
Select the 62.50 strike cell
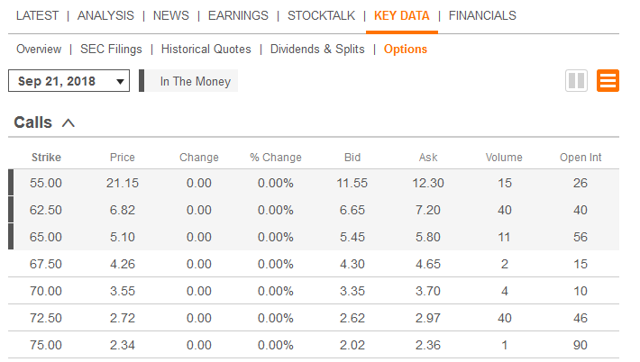46,210
